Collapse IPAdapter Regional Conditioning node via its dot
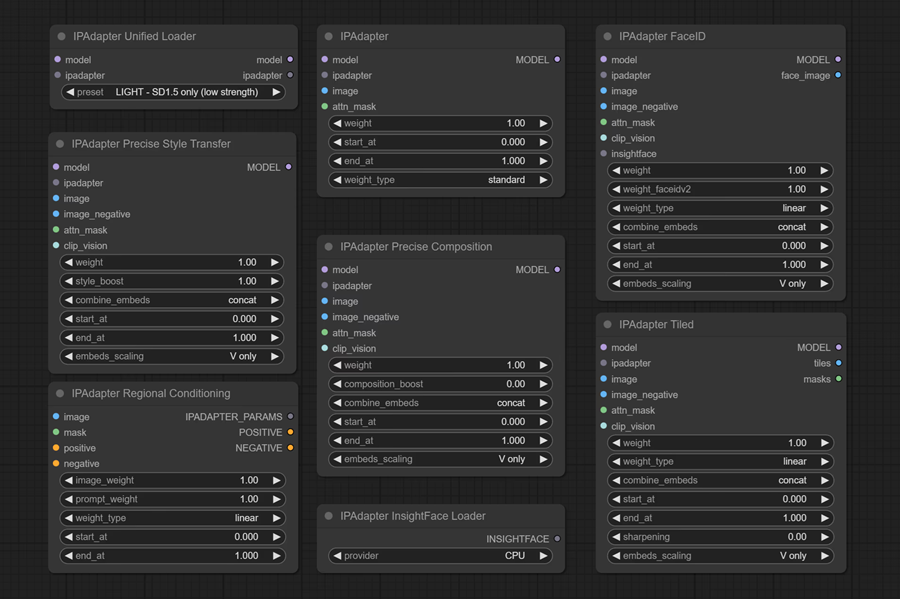900x599 pixels. (60, 393)
